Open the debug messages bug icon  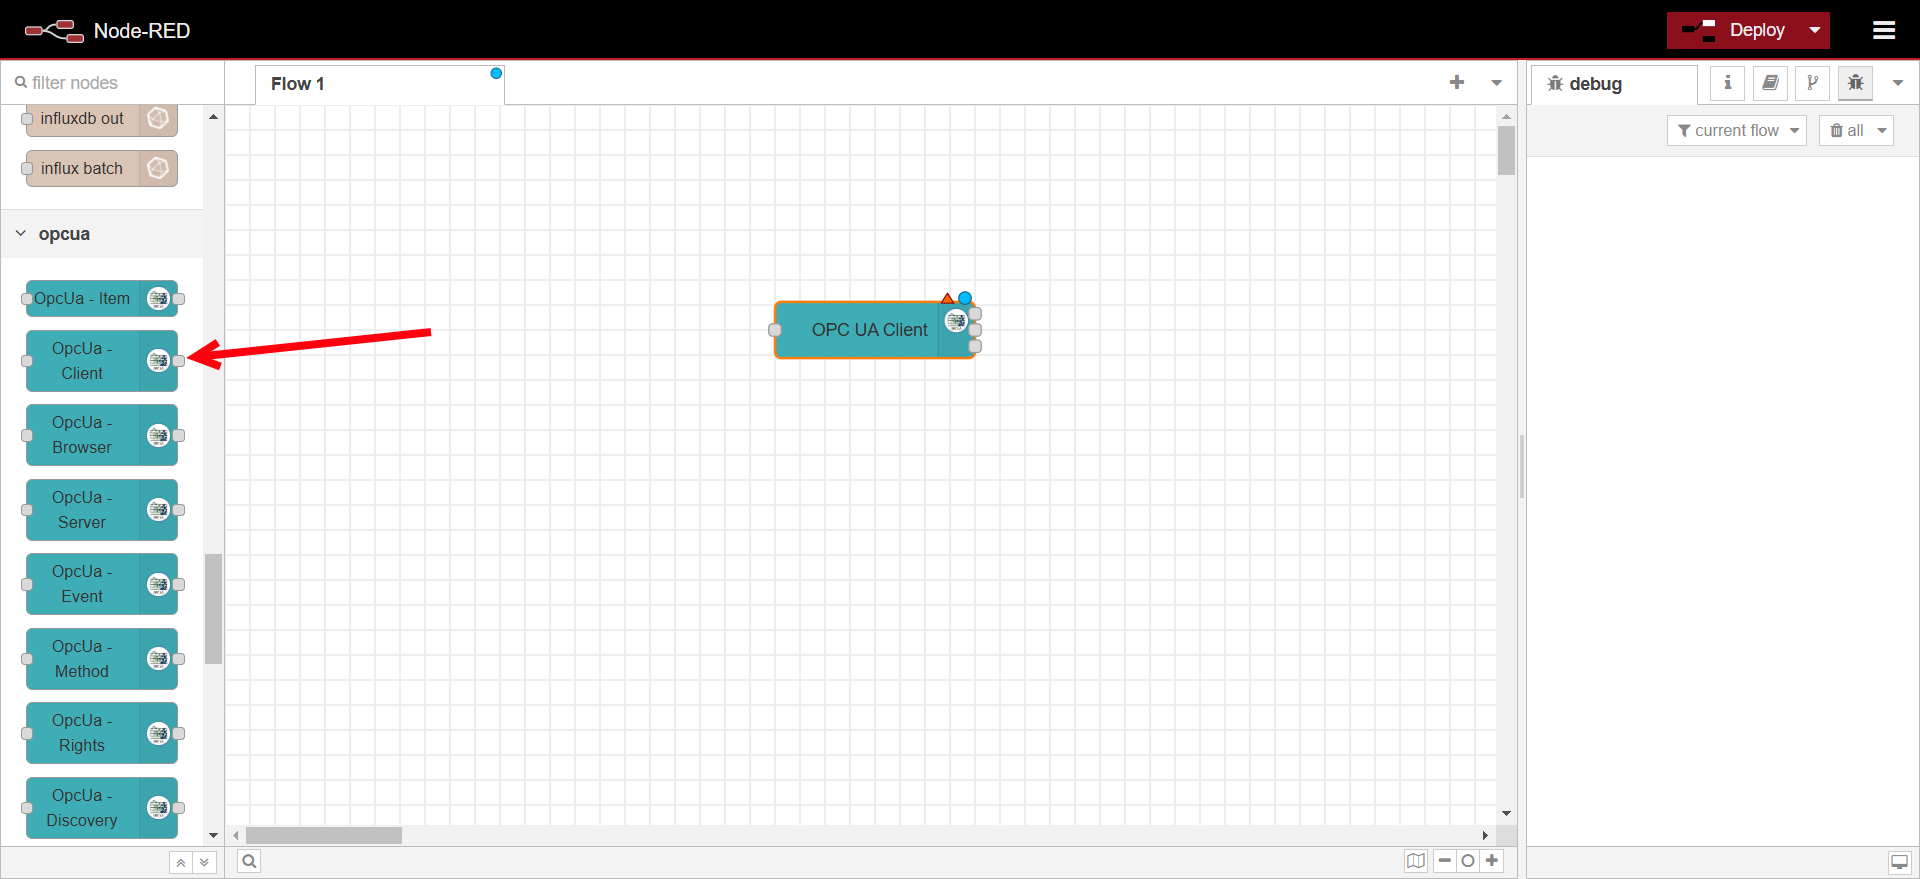click(1855, 83)
